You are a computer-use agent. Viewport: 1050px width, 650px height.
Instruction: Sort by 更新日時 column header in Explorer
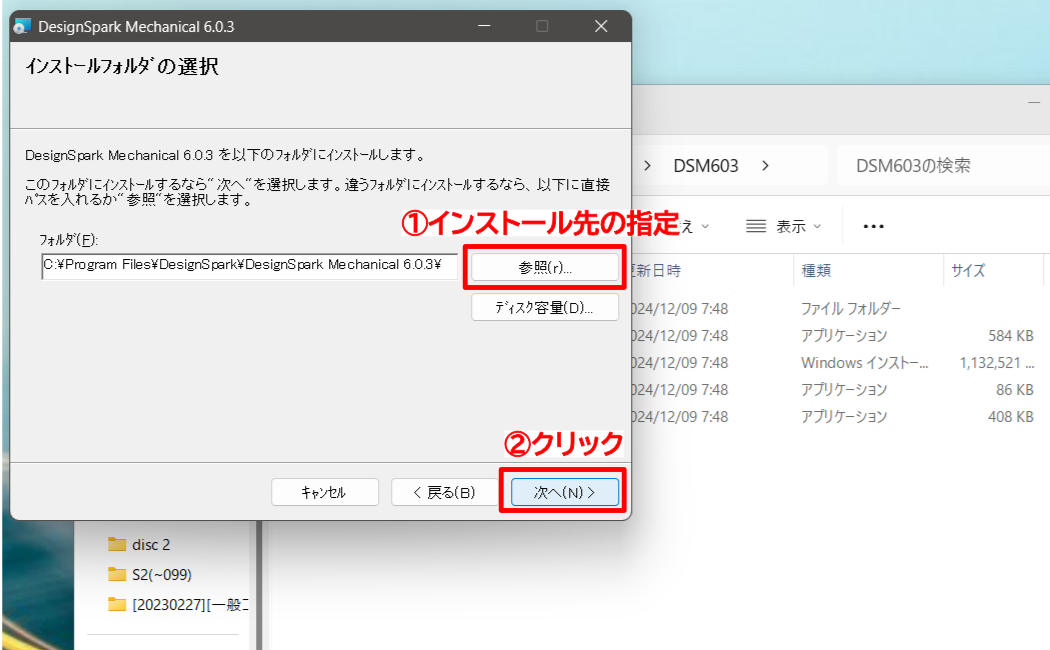(656, 270)
